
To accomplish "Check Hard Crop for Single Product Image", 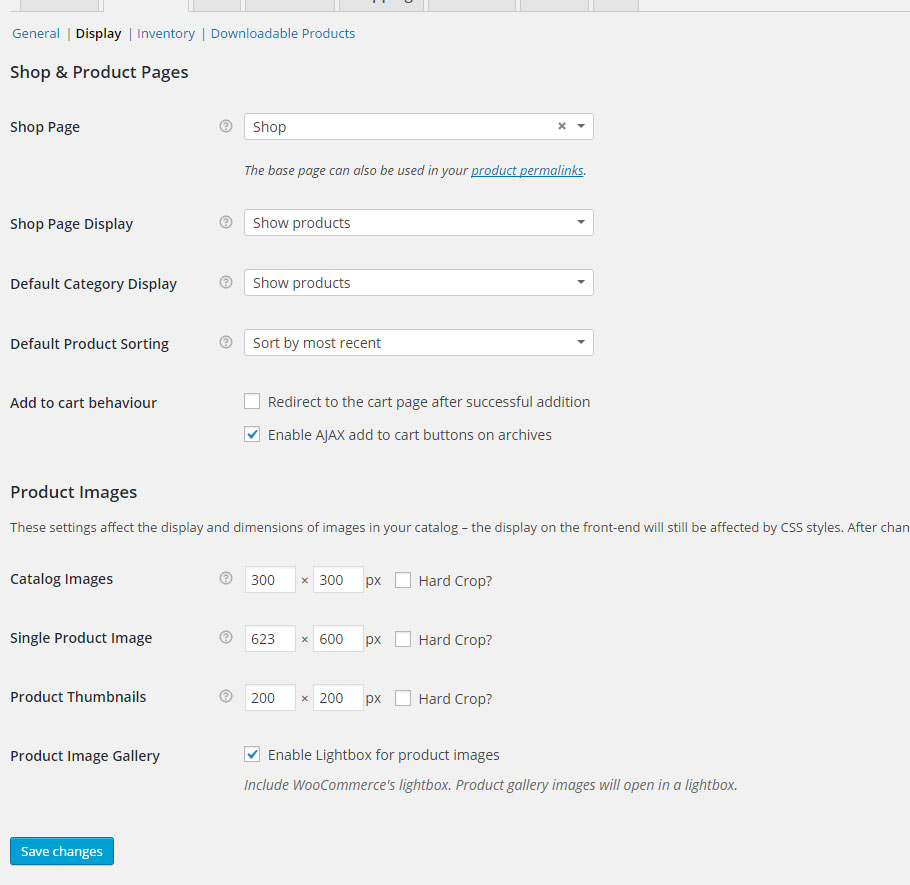I will [x=403, y=640].
